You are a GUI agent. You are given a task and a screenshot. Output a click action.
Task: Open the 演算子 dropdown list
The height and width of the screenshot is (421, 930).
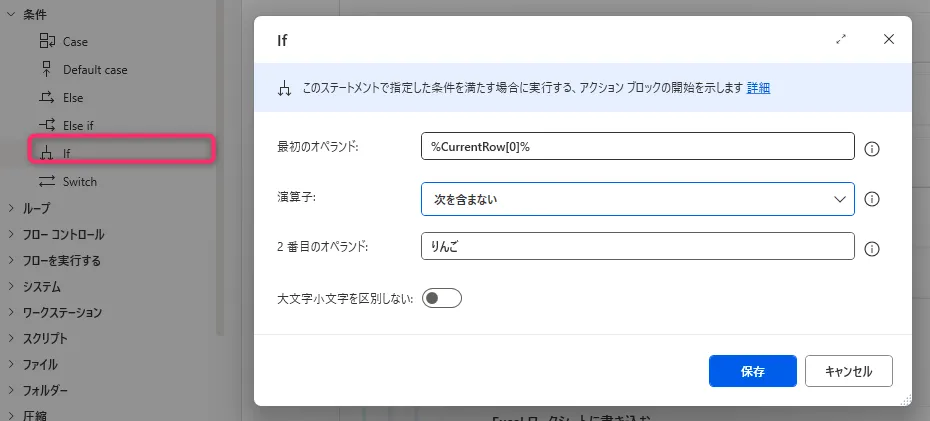[x=638, y=199]
